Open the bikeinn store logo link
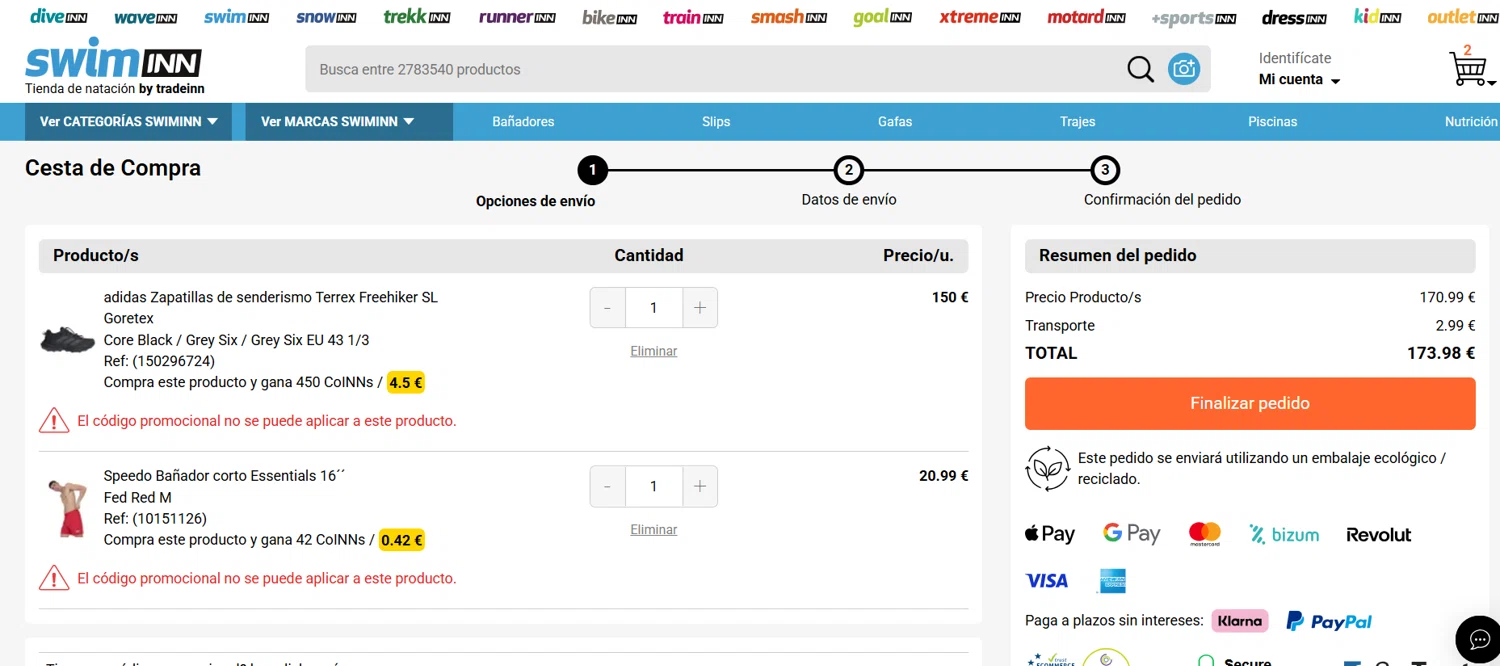Viewport: 1500px width, 666px height. [610, 17]
